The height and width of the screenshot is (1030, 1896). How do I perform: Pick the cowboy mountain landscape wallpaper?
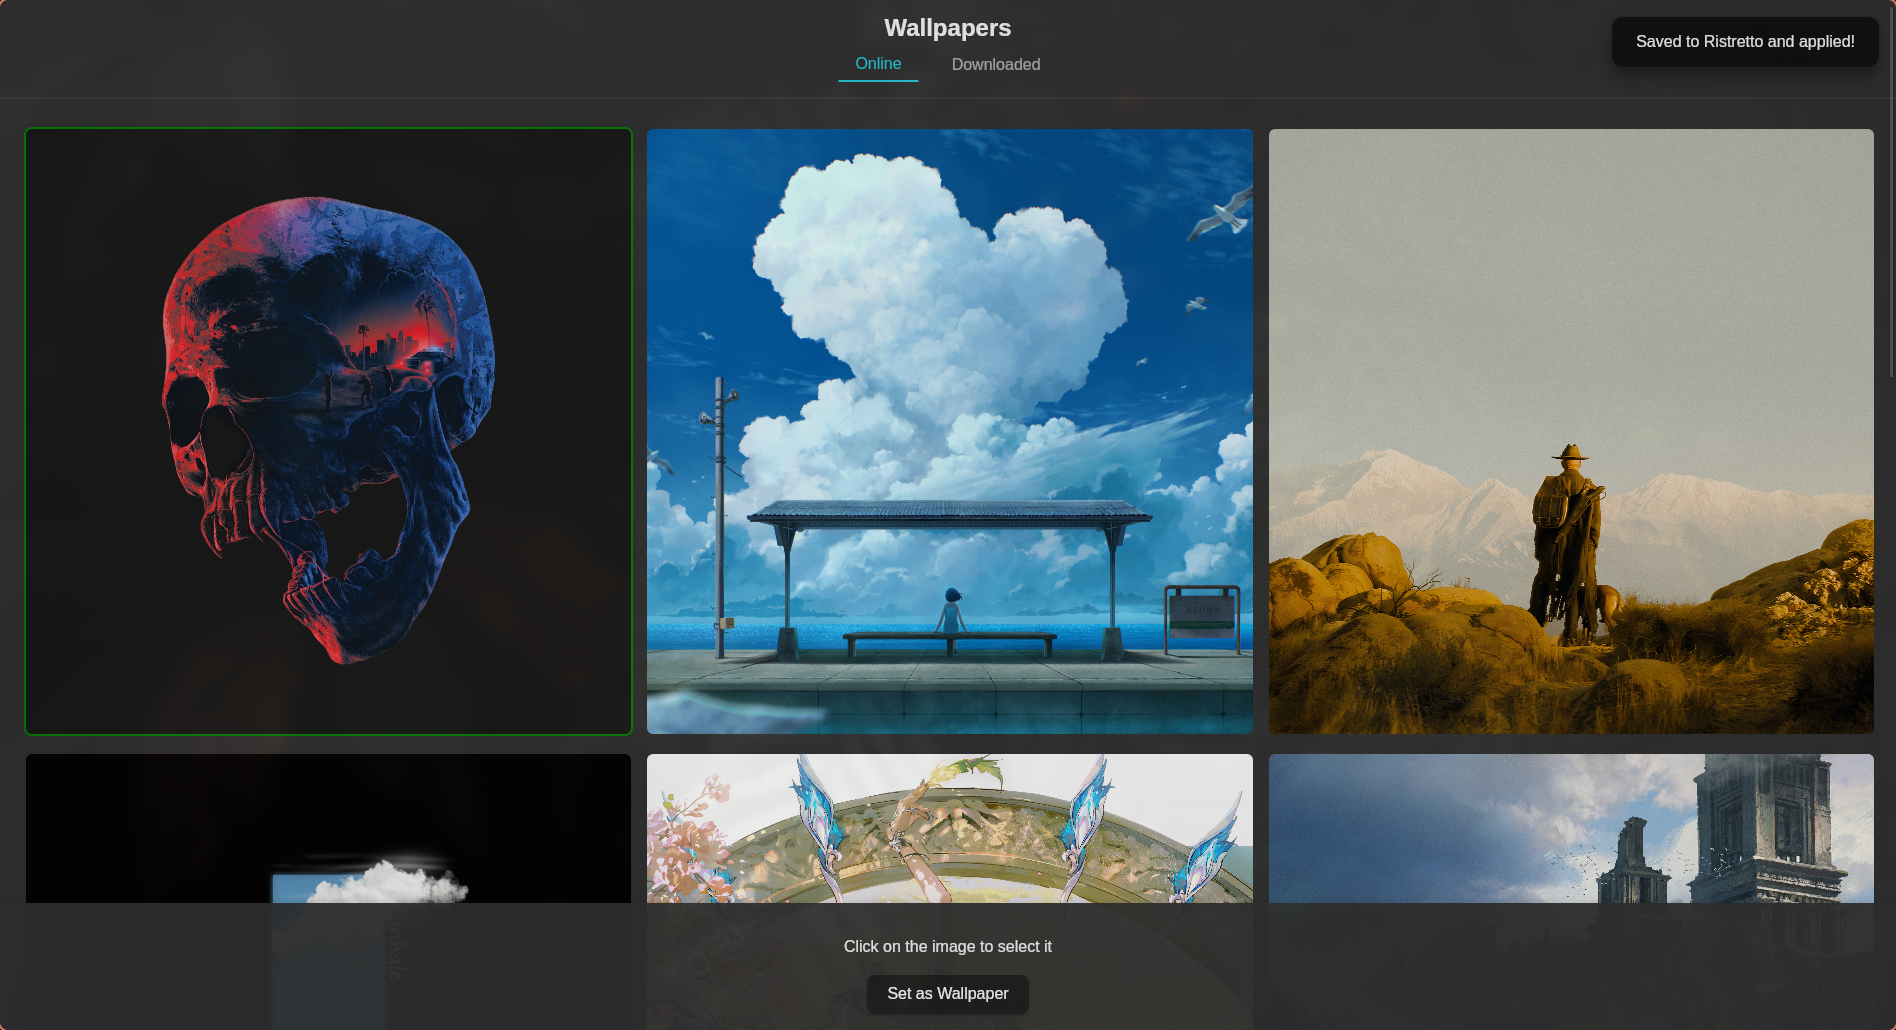[1570, 430]
